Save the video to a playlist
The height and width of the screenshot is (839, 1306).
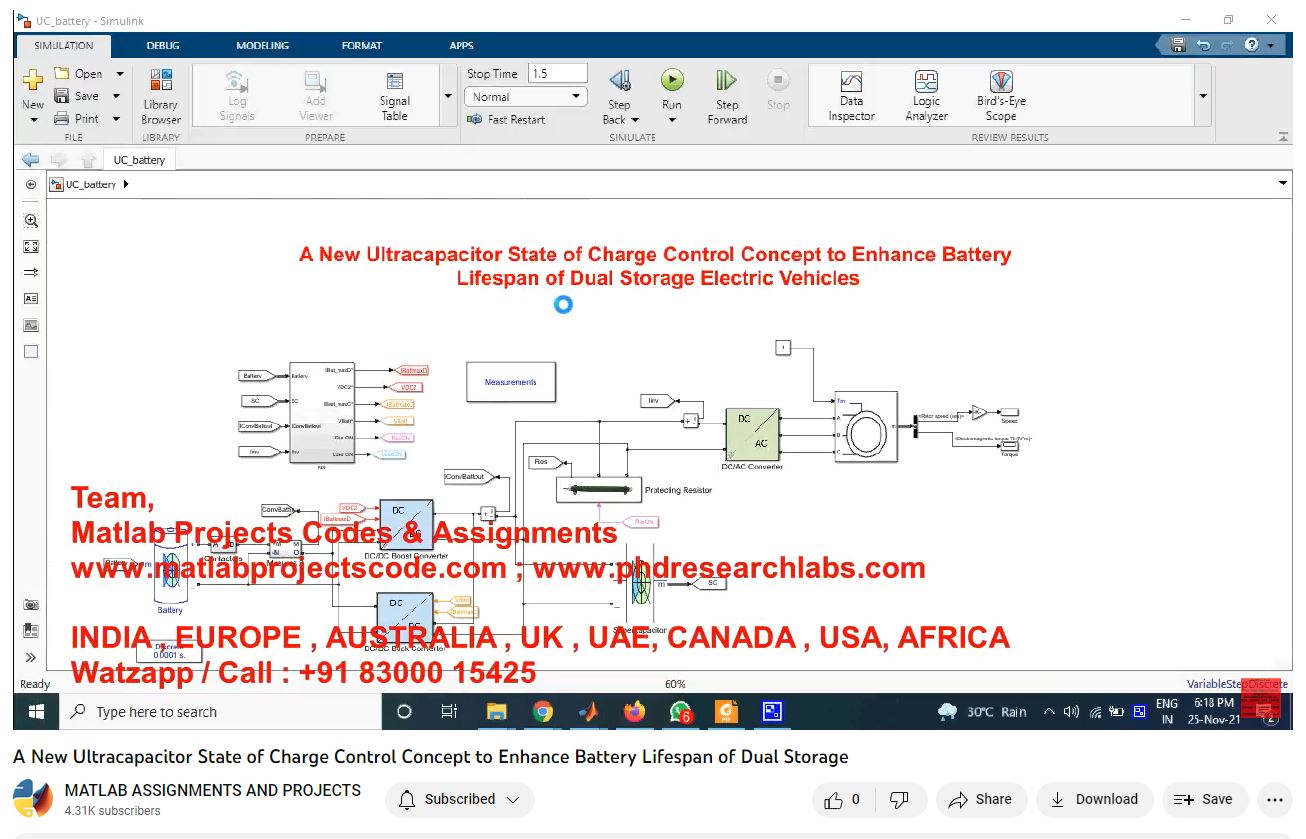click(x=1204, y=800)
